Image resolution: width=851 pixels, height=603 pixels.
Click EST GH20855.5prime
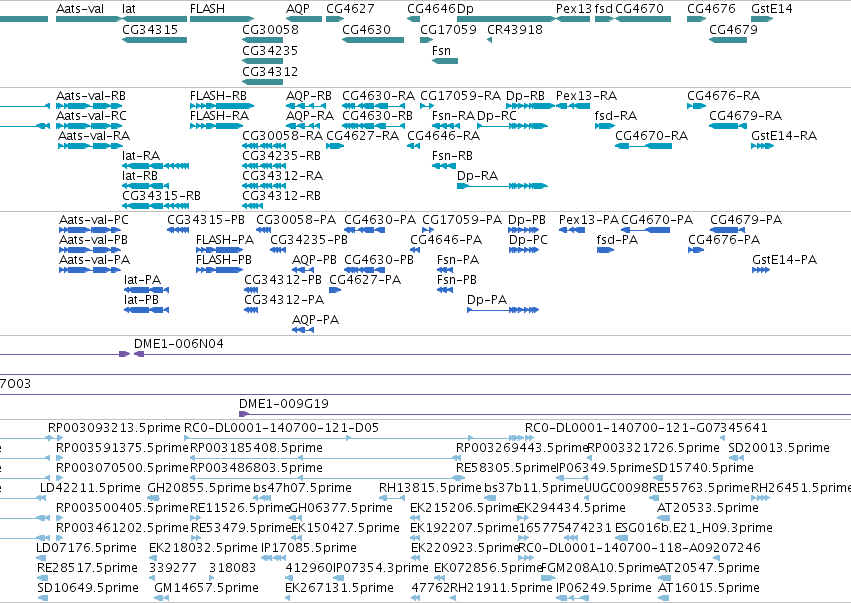coord(199,487)
